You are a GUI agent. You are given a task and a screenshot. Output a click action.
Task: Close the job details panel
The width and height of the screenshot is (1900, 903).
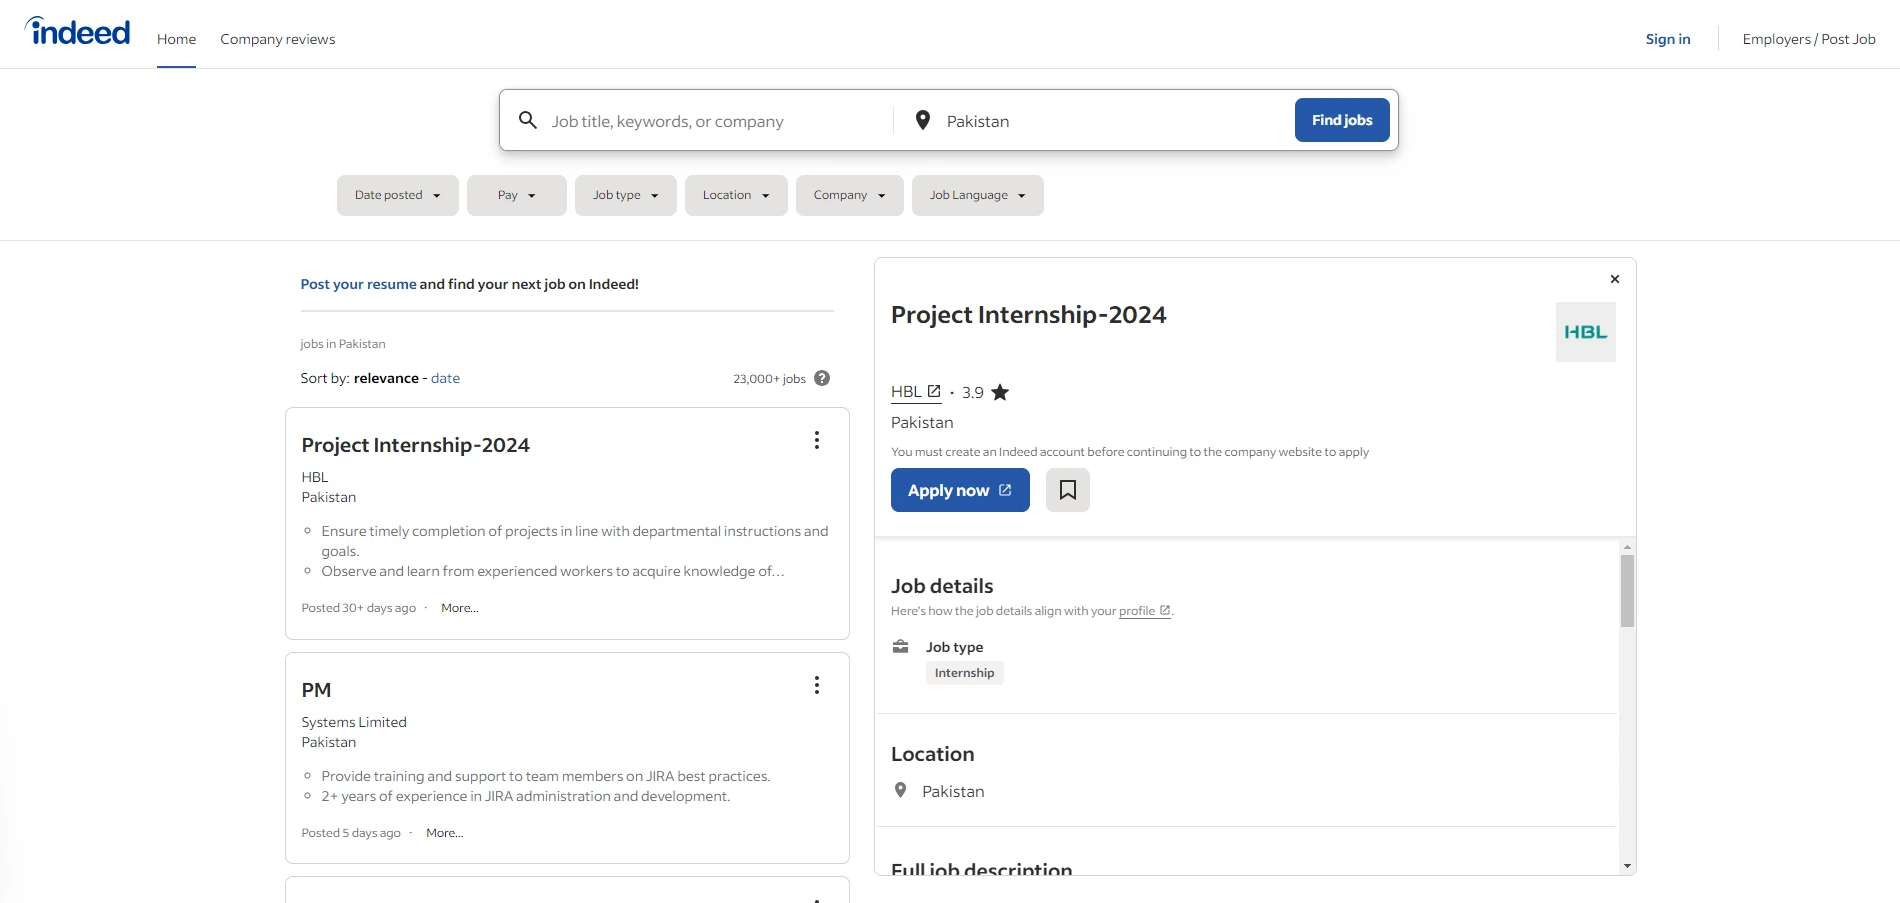[1615, 279]
